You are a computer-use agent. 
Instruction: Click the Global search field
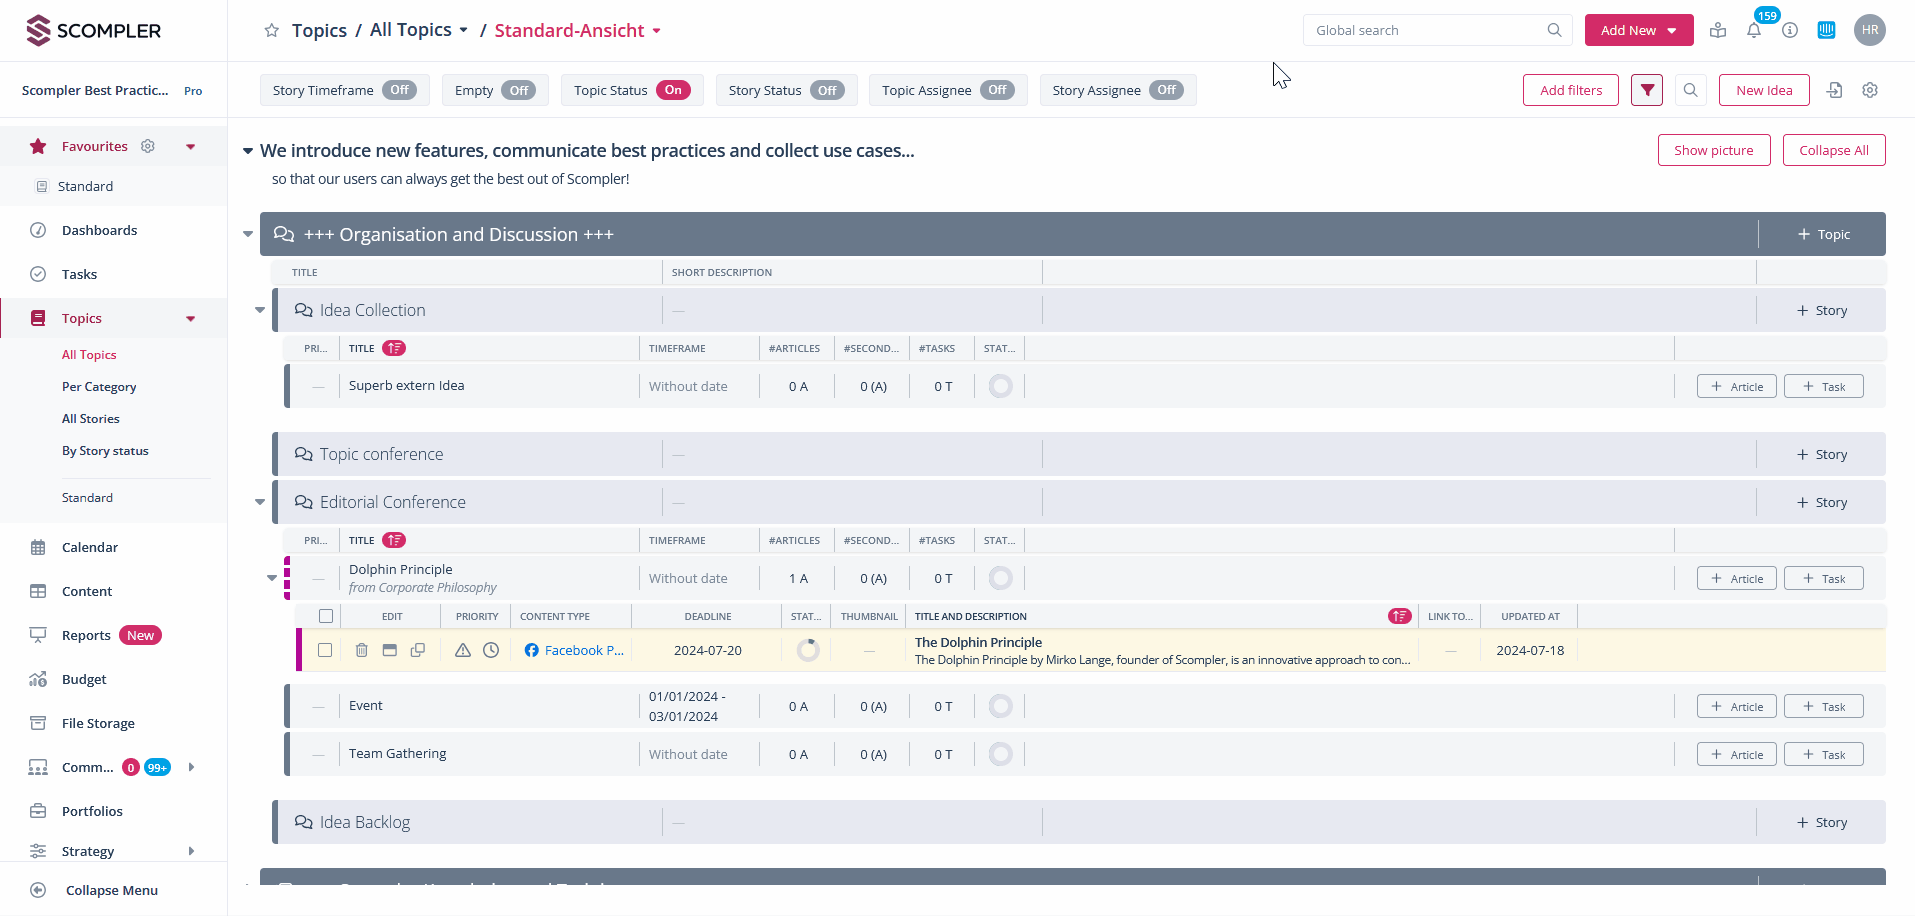click(1425, 31)
